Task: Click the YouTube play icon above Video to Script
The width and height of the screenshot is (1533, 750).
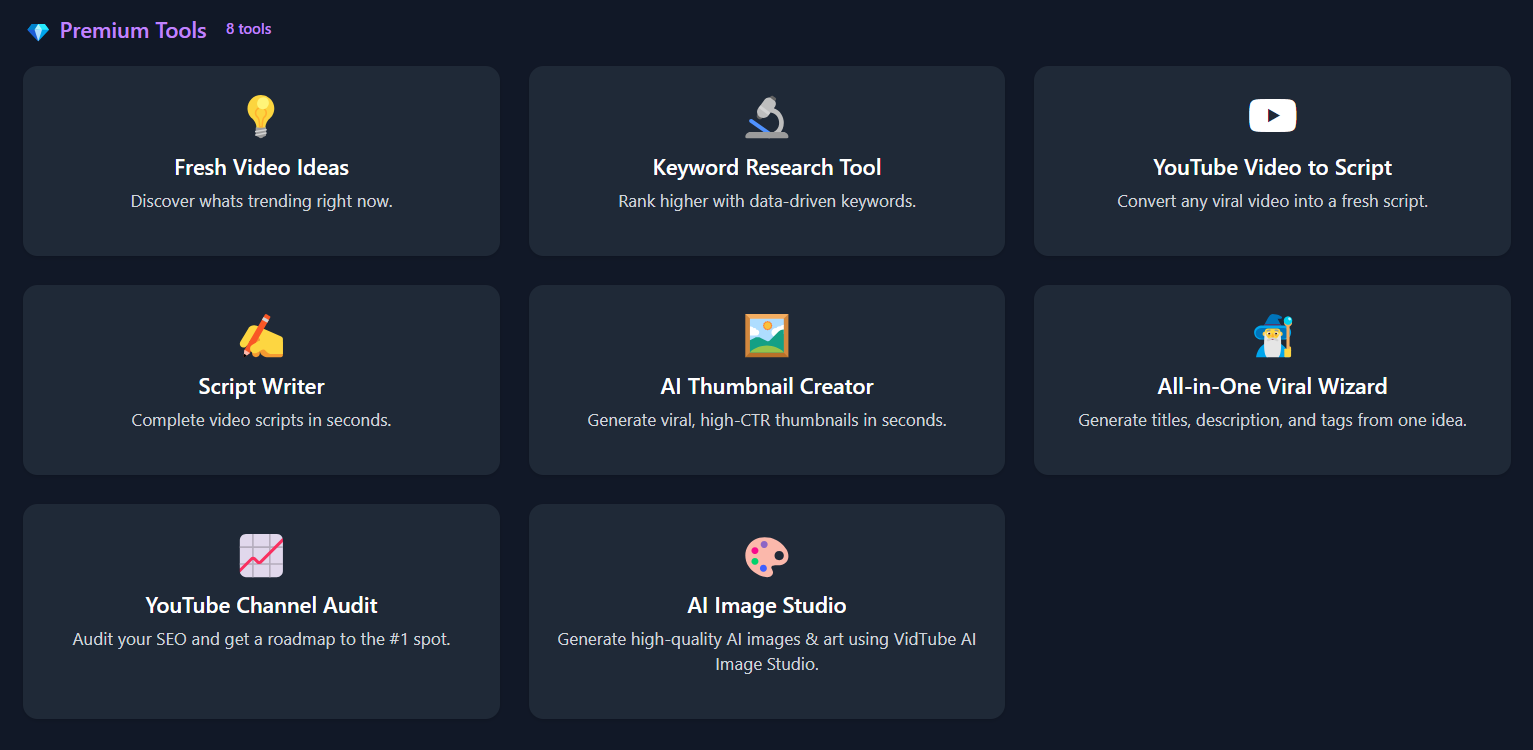Action: point(1272,114)
